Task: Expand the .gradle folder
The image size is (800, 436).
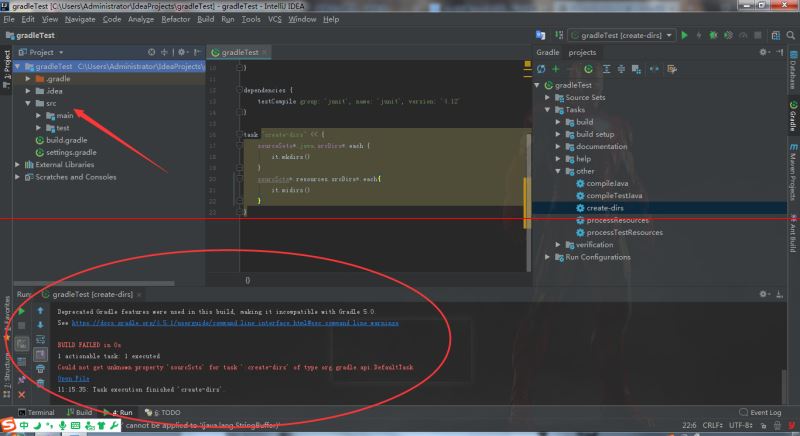Action: pos(28,79)
